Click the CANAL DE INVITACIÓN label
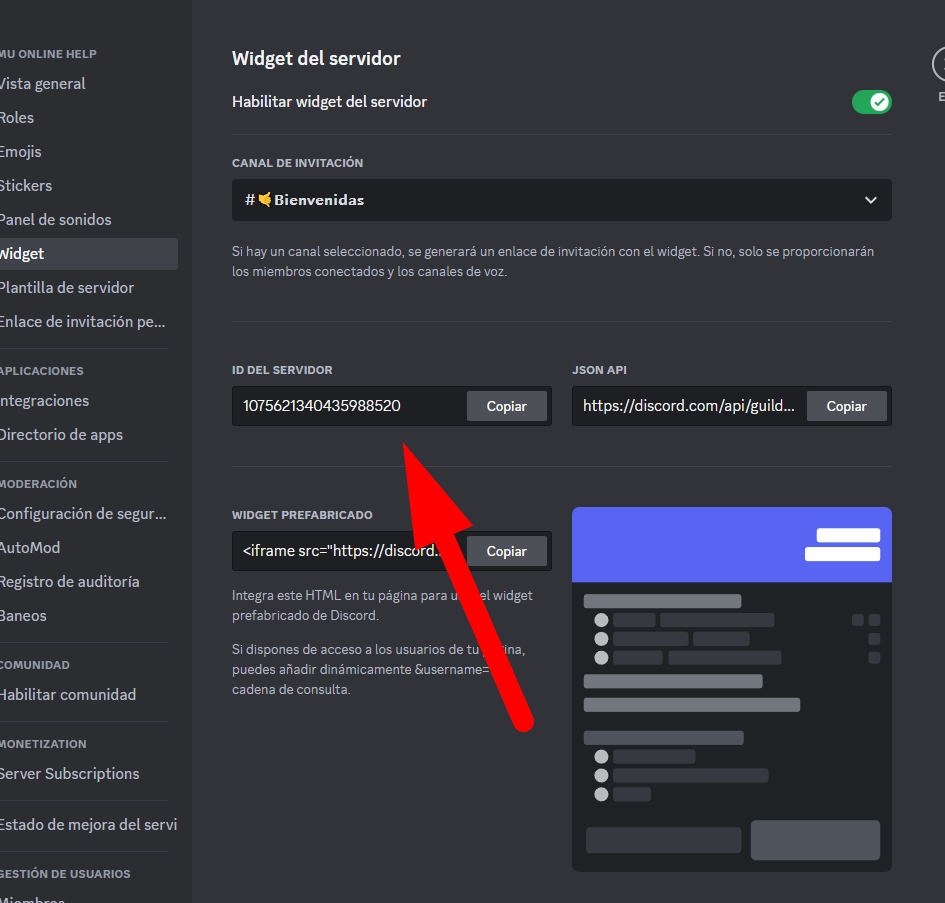 (x=297, y=163)
